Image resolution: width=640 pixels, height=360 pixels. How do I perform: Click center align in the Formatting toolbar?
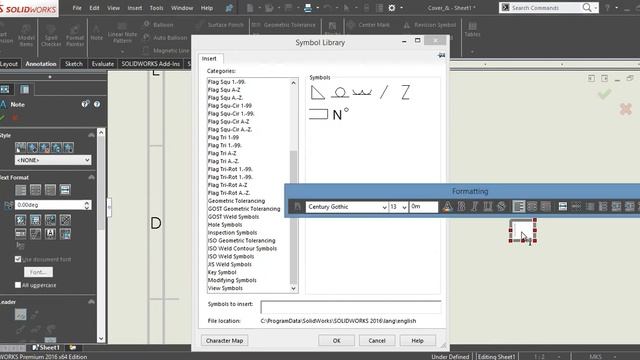(532, 207)
